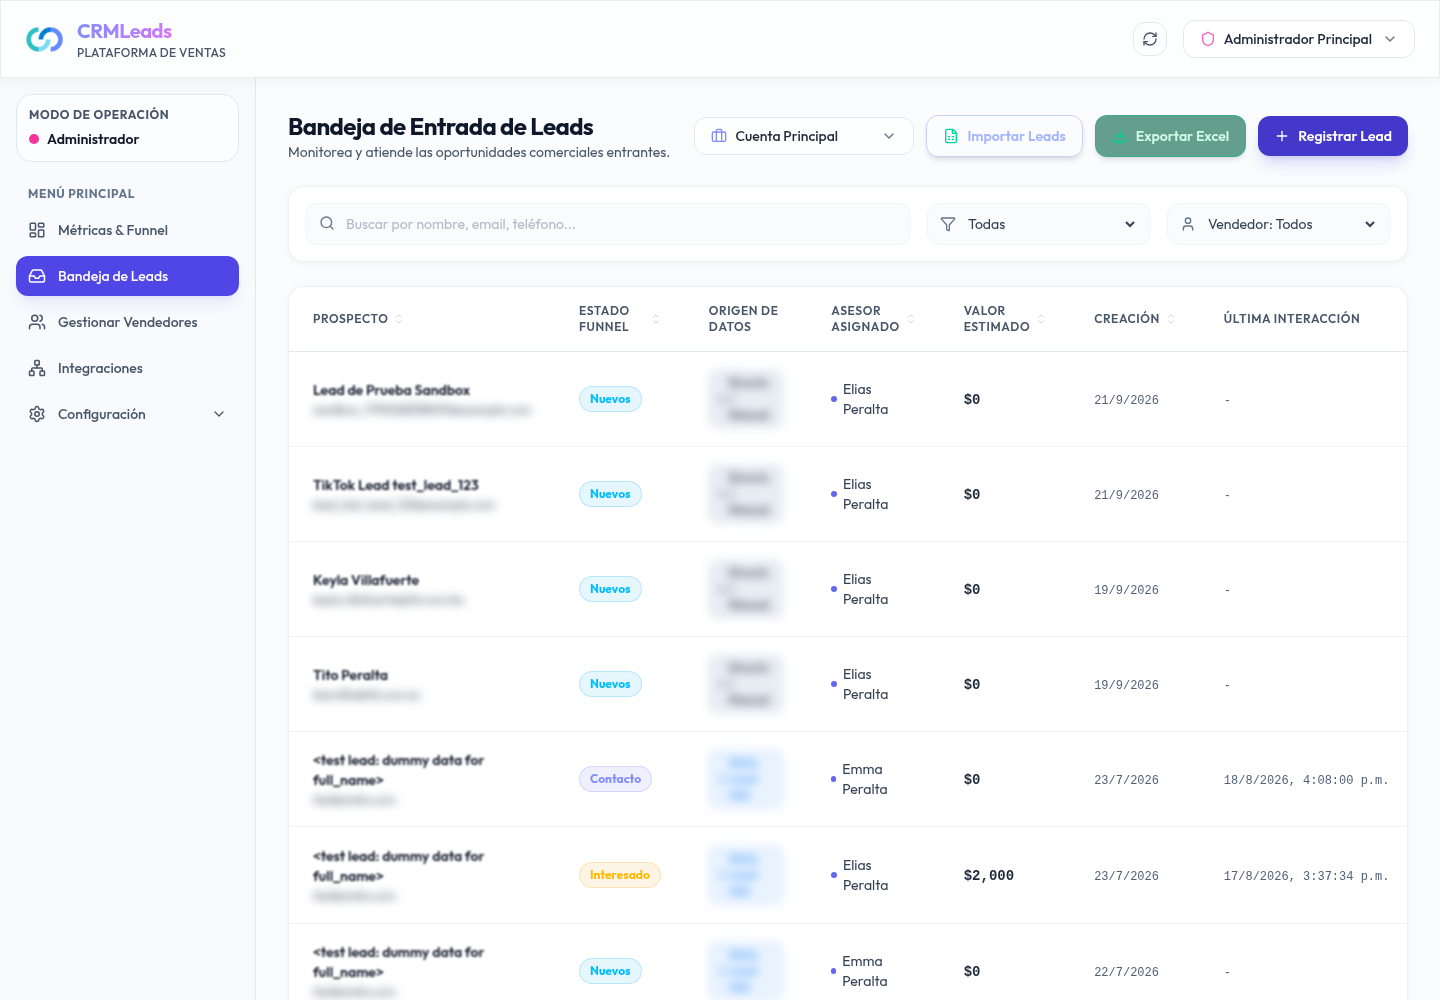Sort table by Valor Estimado column
1440x1000 pixels.
(1004, 319)
